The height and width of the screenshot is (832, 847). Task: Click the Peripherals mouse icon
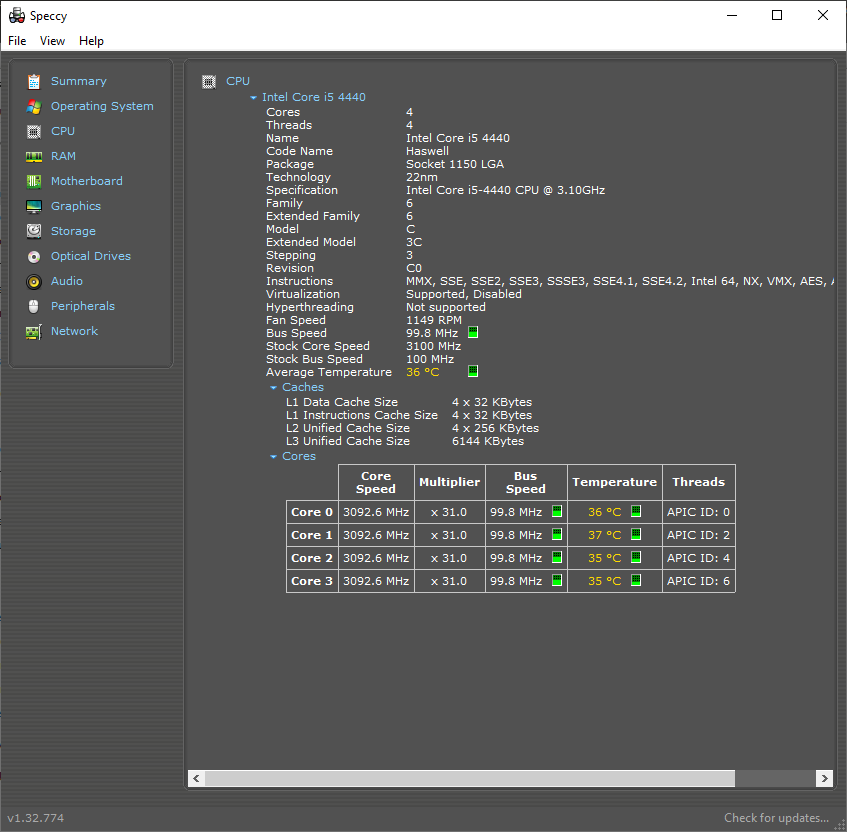33,306
